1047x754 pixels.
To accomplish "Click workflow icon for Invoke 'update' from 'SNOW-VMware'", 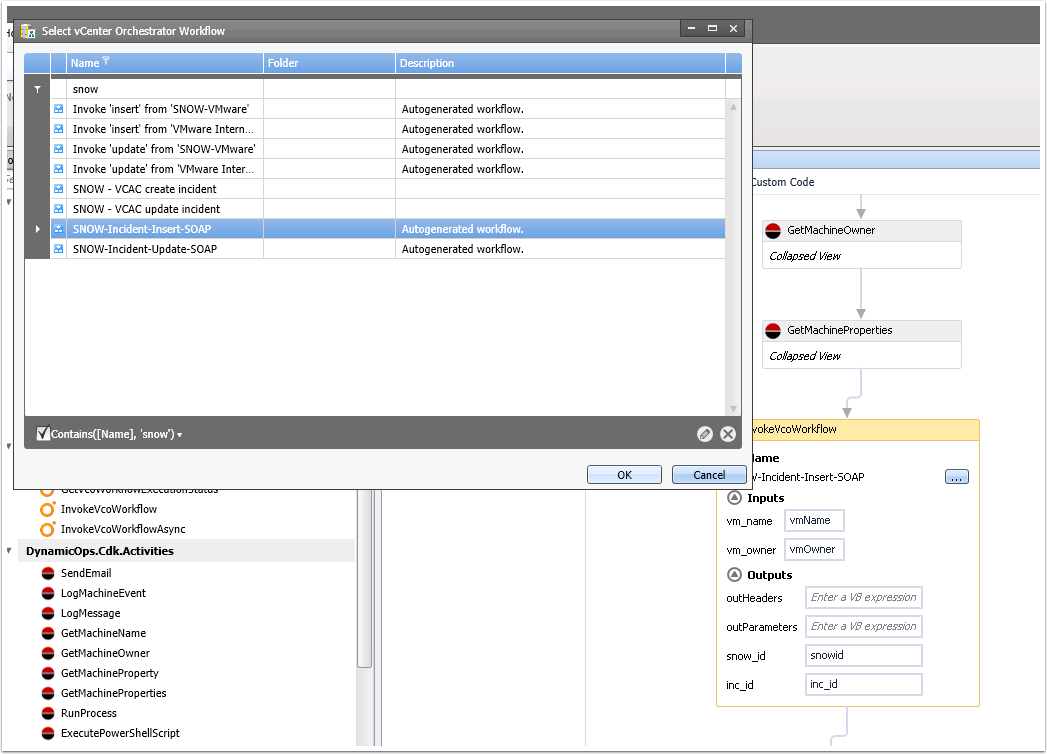I will 59,149.
